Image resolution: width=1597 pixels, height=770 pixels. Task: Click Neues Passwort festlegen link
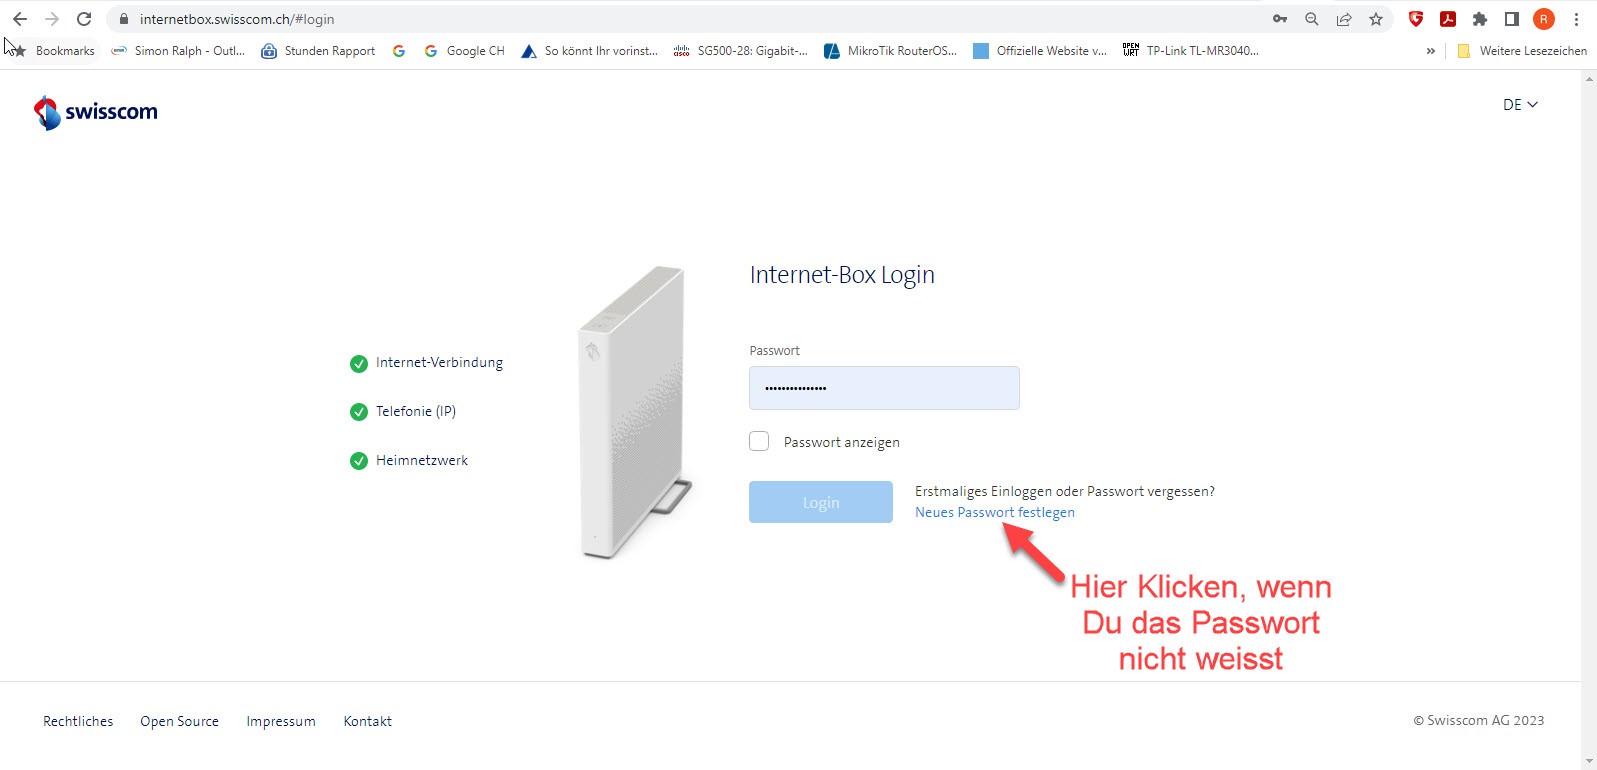point(995,512)
